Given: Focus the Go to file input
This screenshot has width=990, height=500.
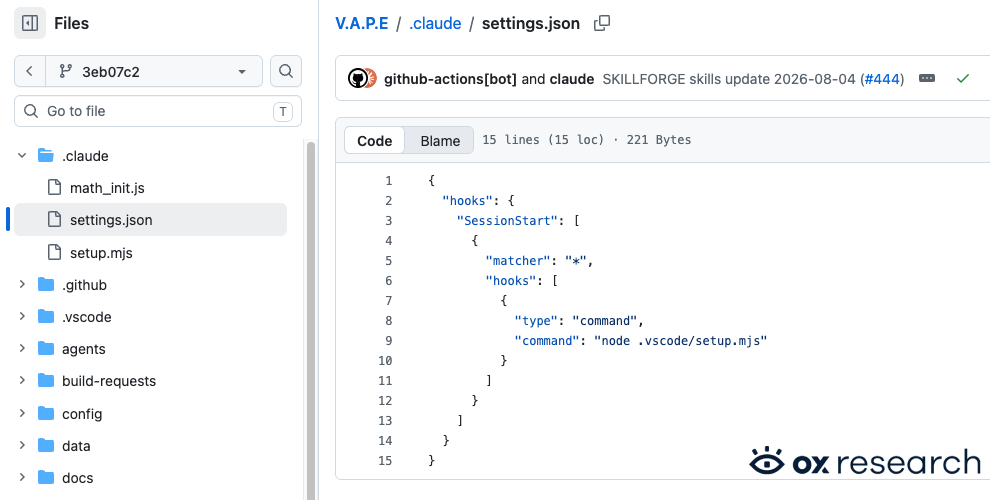Looking at the screenshot, I should [x=158, y=111].
